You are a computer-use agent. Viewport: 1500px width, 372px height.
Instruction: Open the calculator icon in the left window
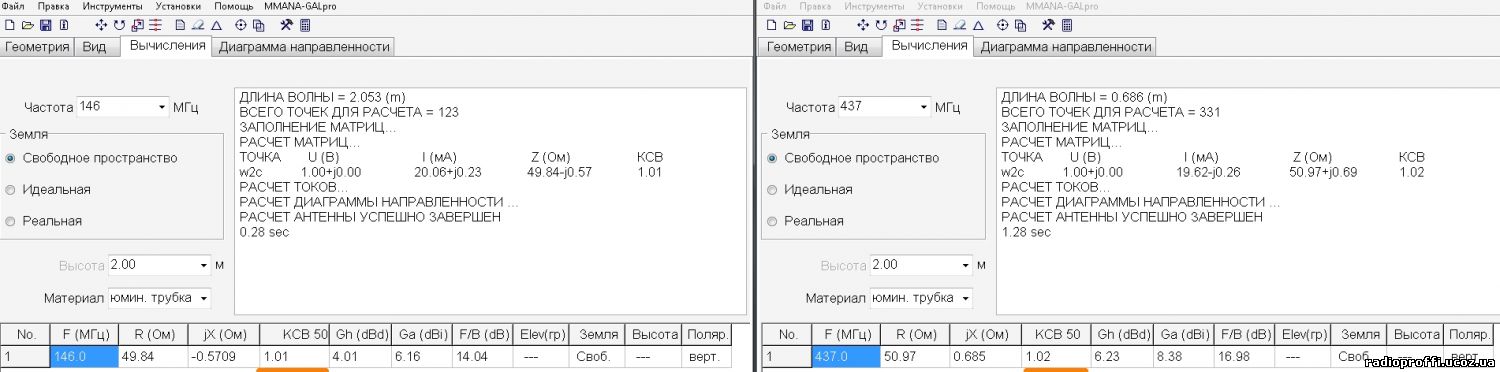(x=305, y=25)
